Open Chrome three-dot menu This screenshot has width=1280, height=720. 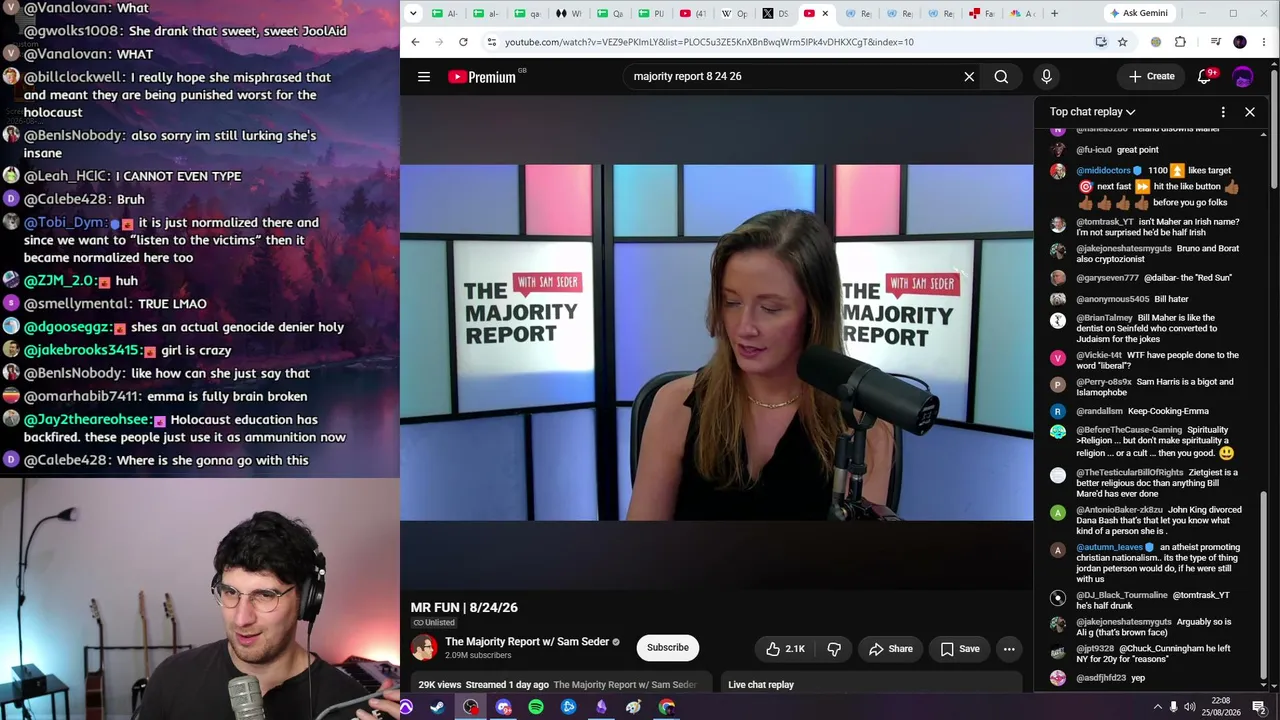(1263, 42)
